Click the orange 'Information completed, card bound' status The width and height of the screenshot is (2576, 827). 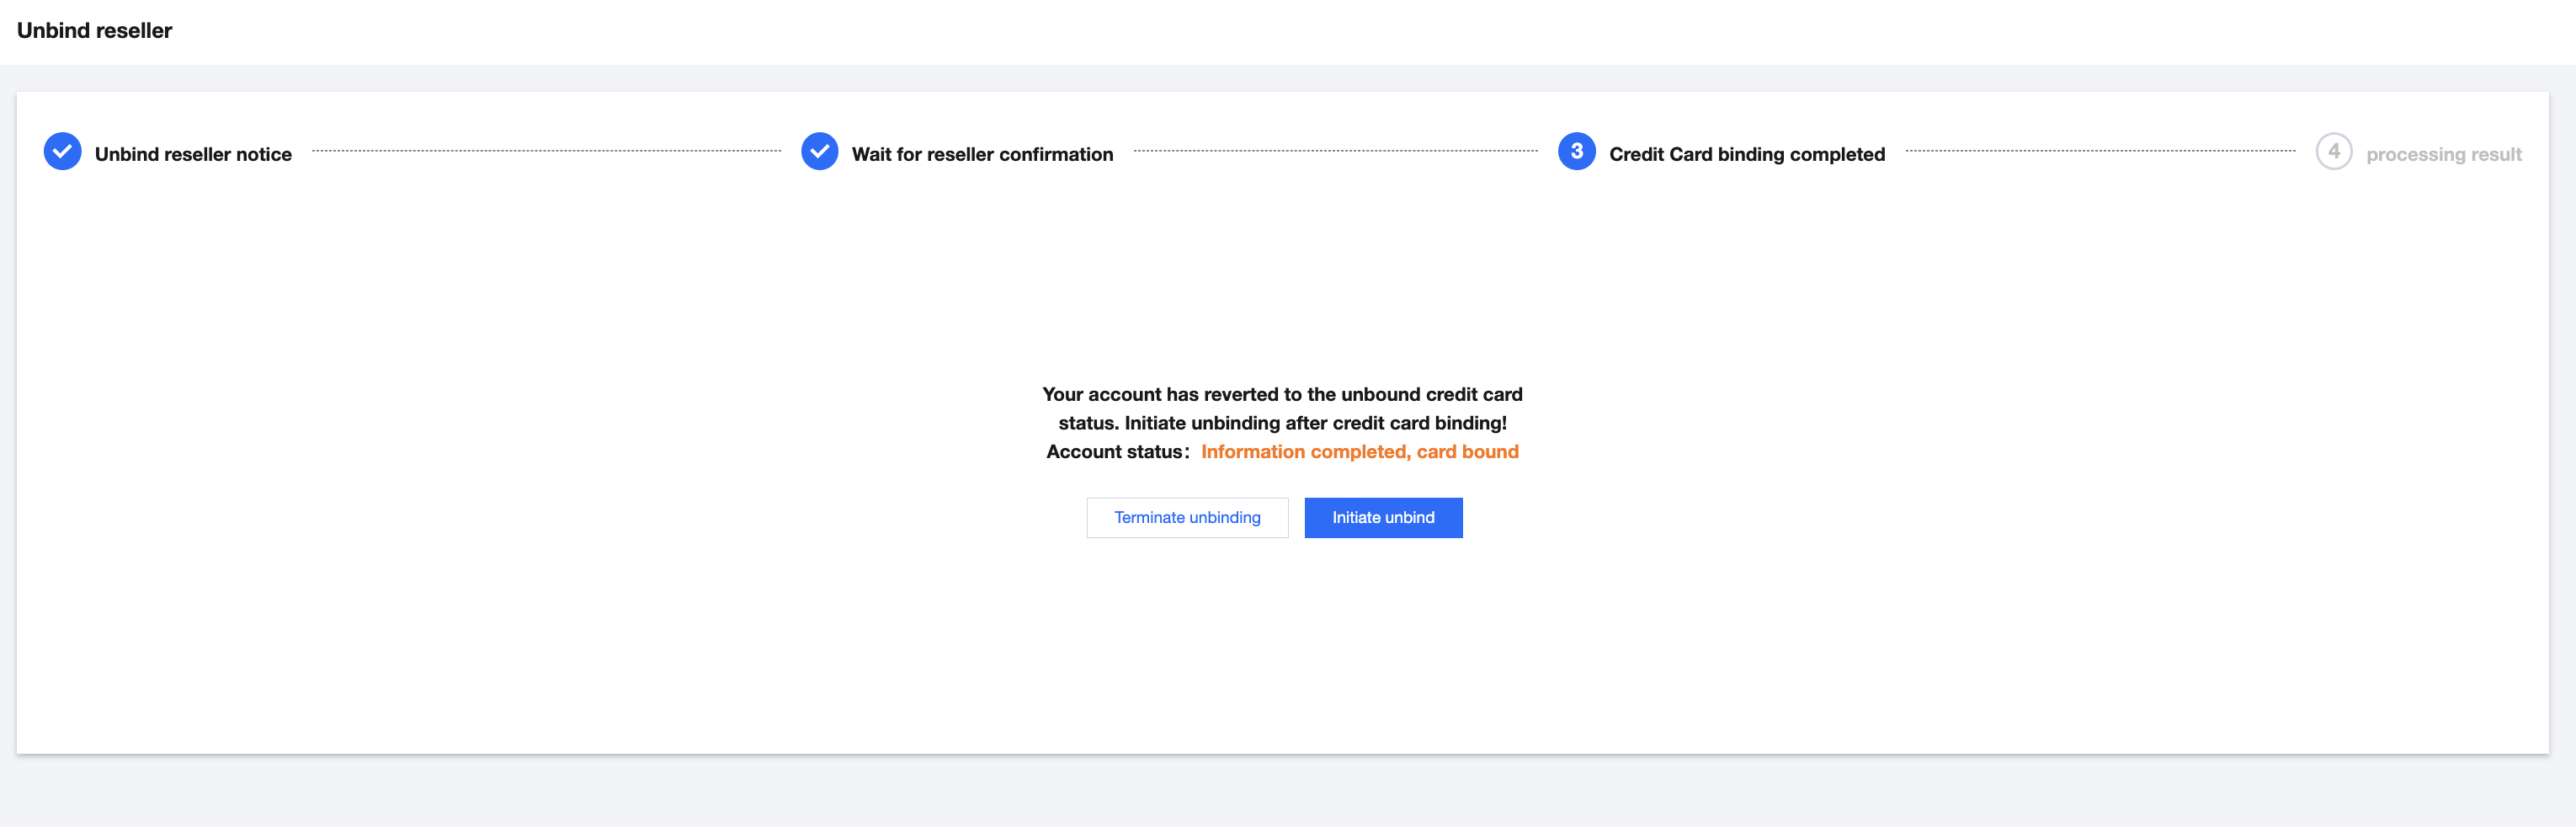pos(1359,452)
